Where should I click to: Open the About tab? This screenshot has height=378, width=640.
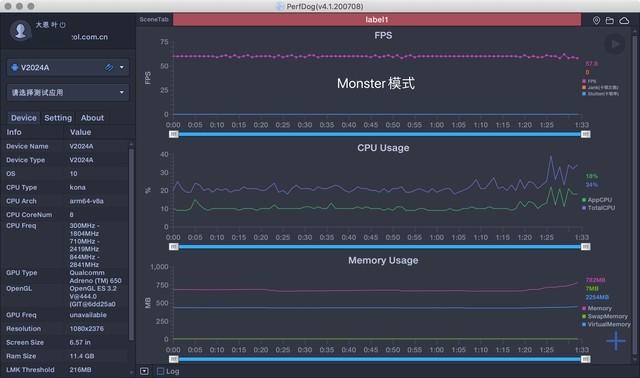pyautogui.click(x=92, y=118)
